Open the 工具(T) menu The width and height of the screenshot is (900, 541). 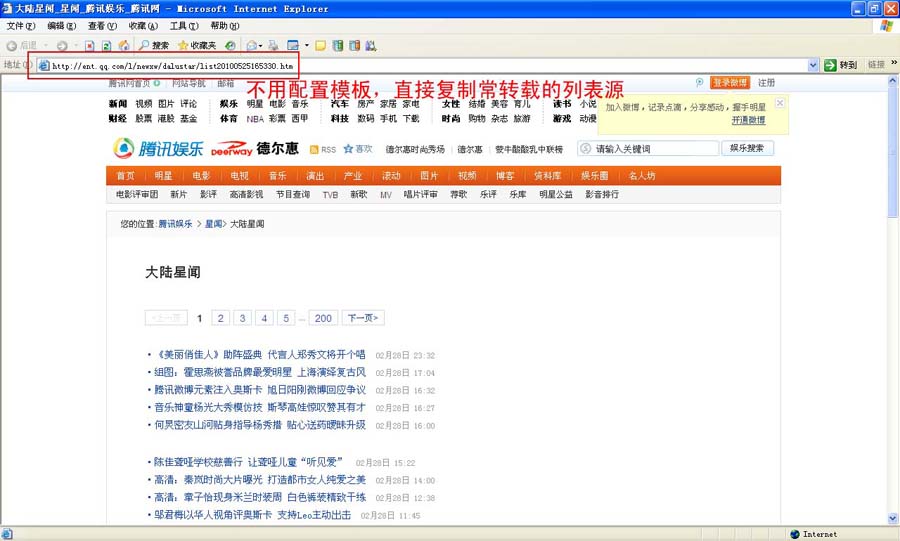[184, 26]
